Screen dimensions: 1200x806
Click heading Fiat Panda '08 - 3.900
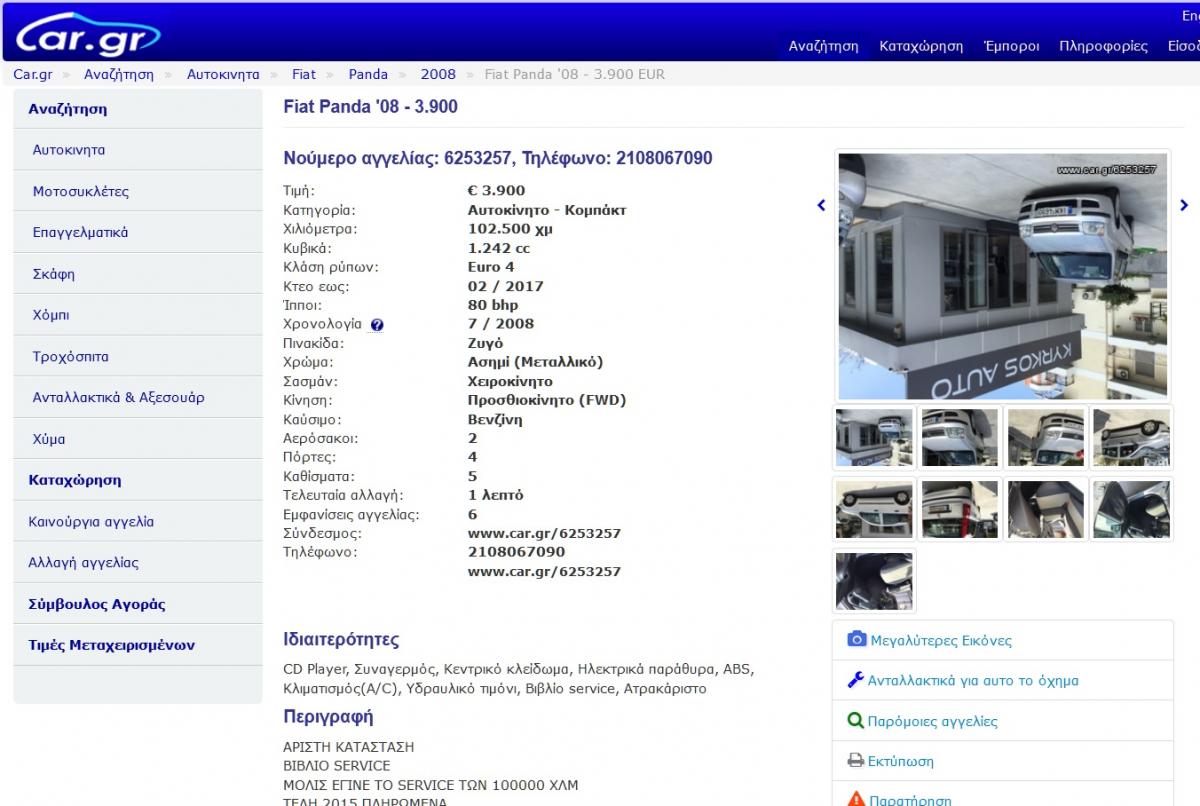pyautogui.click(x=371, y=107)
